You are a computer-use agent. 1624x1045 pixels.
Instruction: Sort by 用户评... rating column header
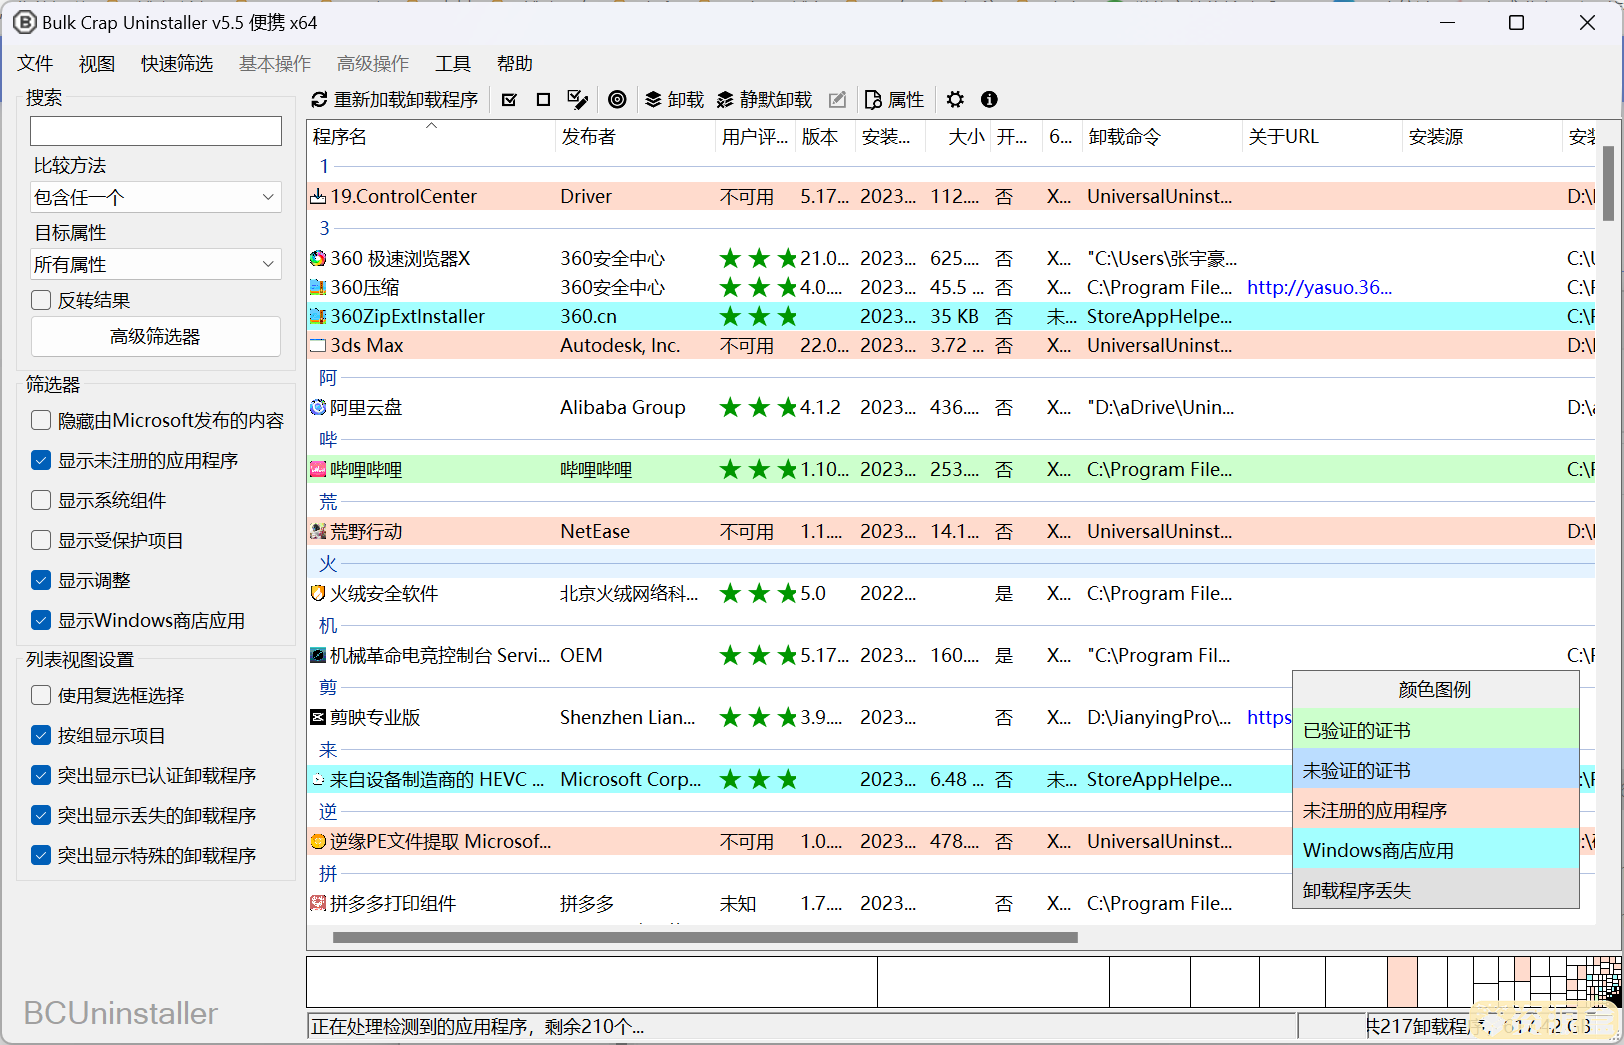pyautogui.click(x=755, y=137)
